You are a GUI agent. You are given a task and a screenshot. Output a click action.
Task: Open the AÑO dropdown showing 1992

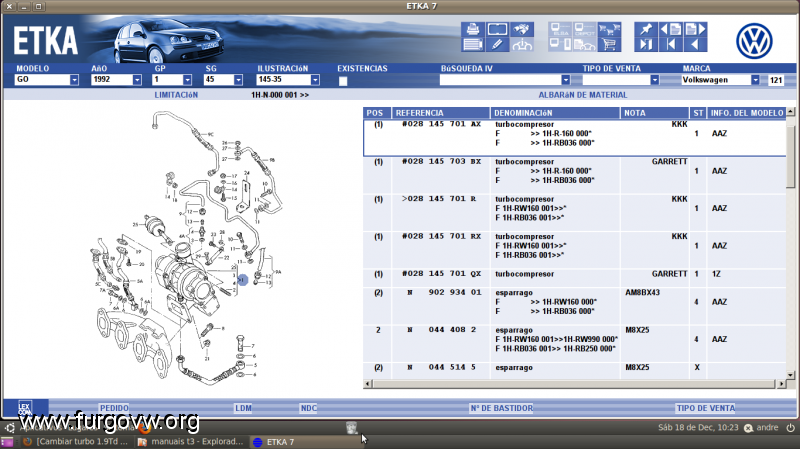point(116,80)
